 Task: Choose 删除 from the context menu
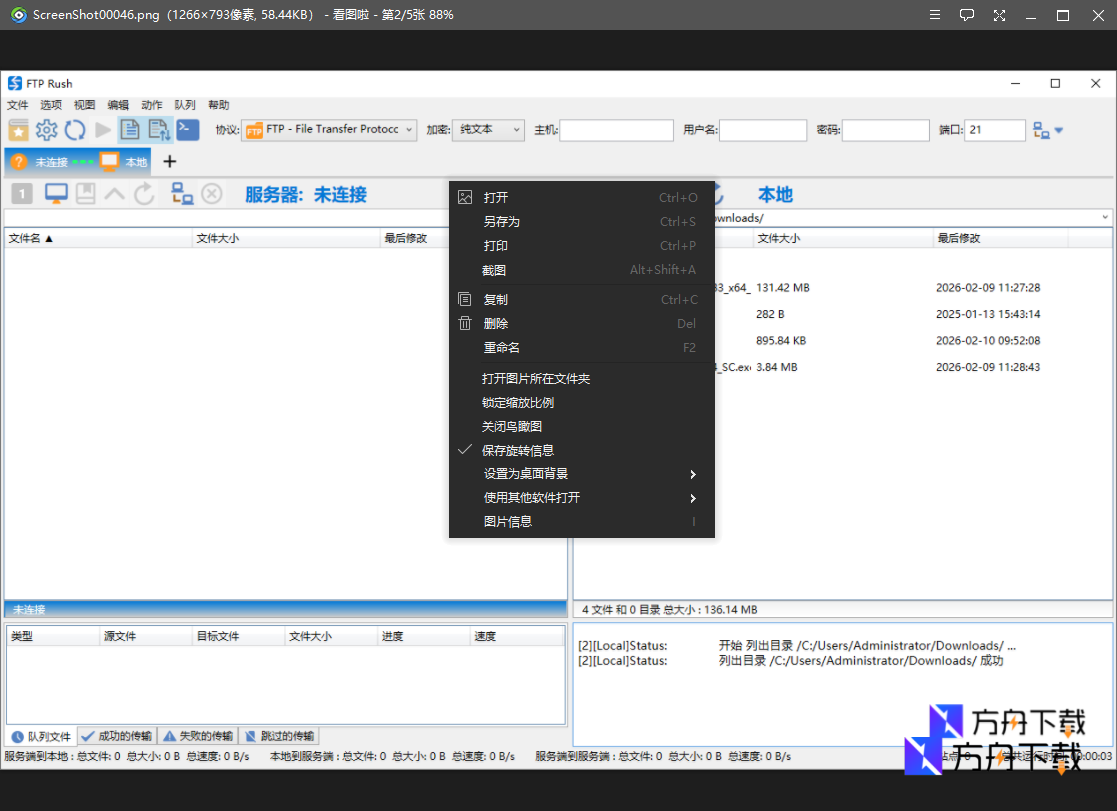496,323
